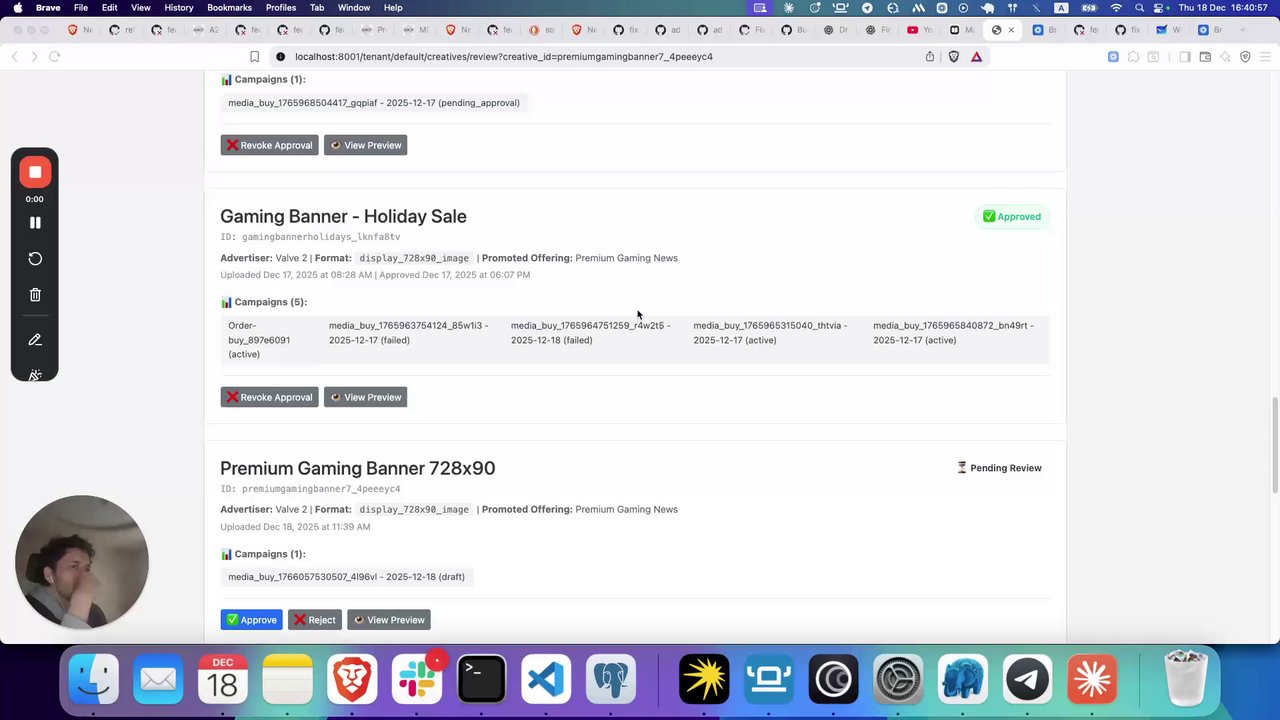Image resolution: width=1280 pixels, height=720 pixels.
Task: Click the webcam bubble thumbnail
Action: tap(82, 562)
